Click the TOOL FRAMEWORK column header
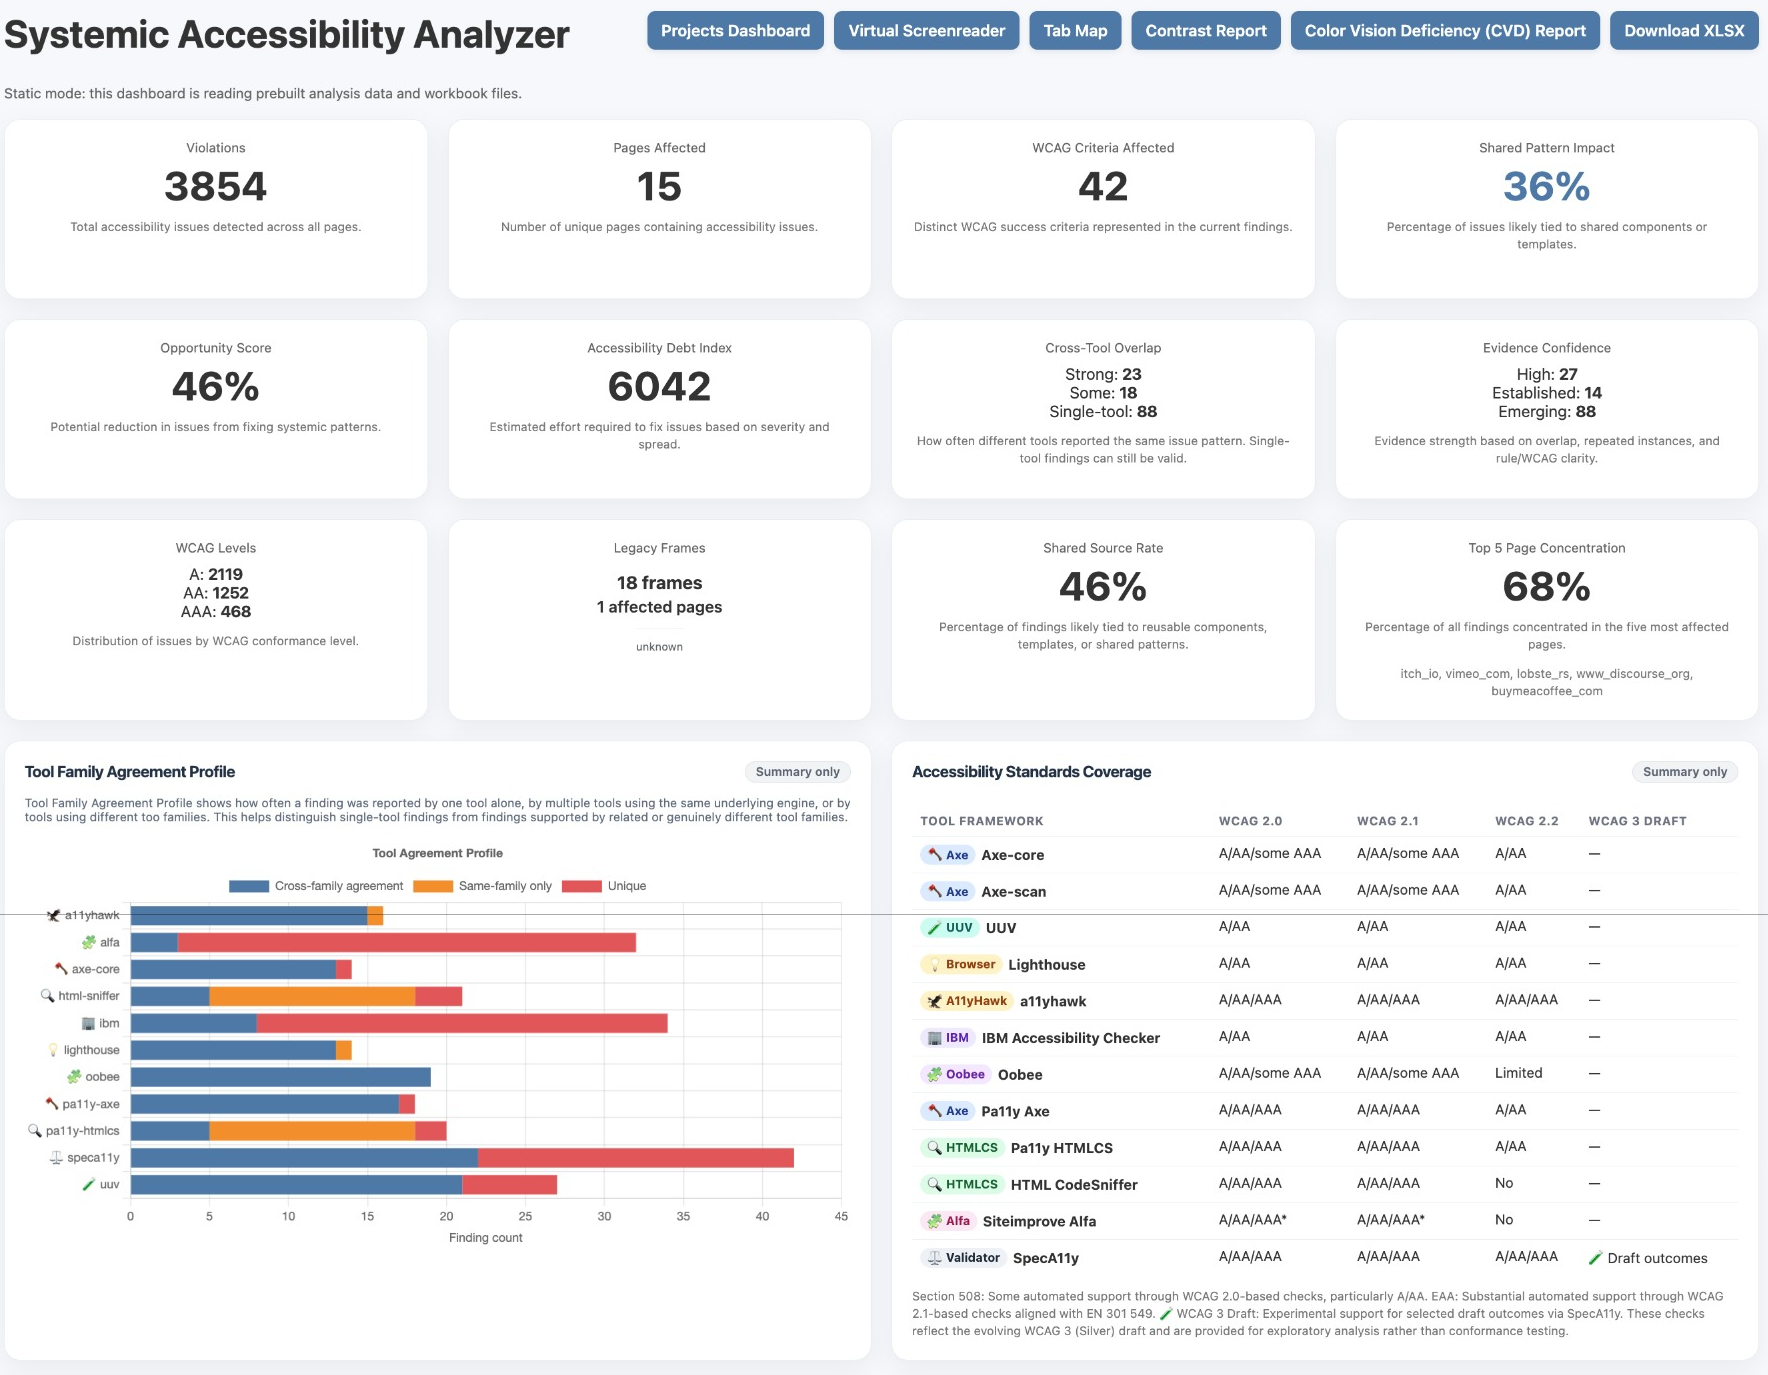Viewport: 1768px width, 1375px height. pyautogui.click(x=981, y=821)
